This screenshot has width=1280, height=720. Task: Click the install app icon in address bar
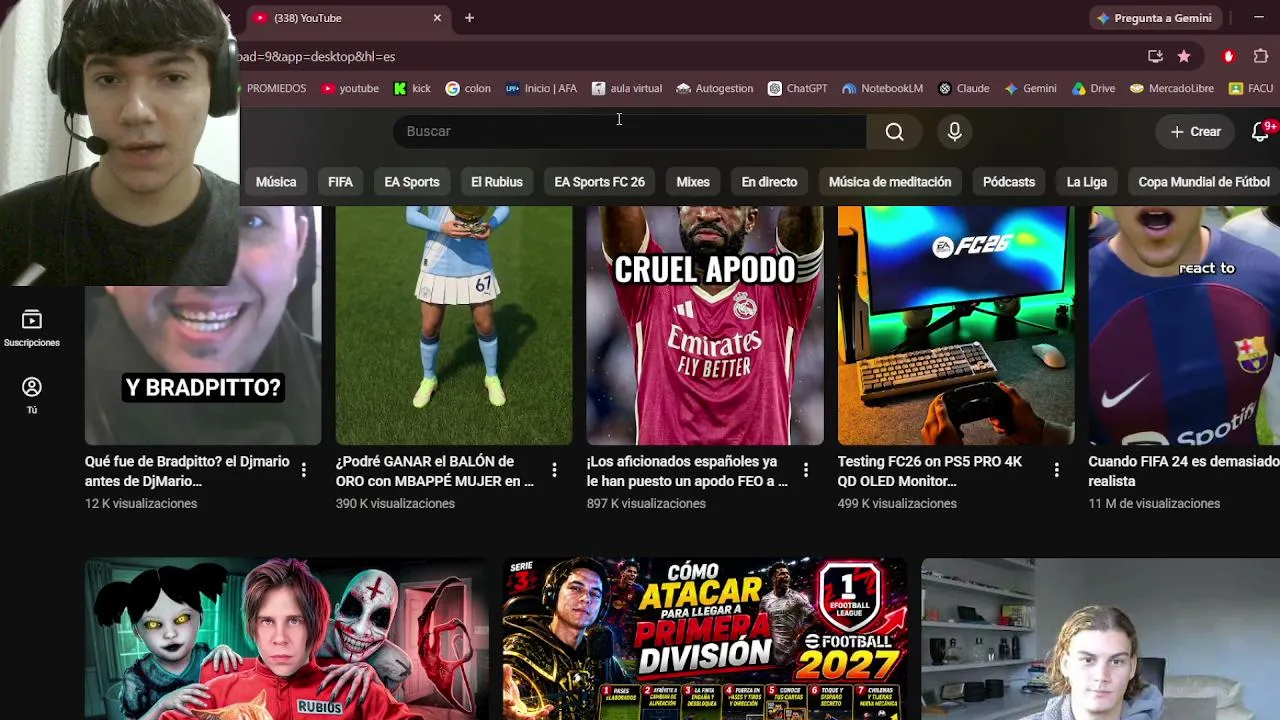tap(1155, 56)
